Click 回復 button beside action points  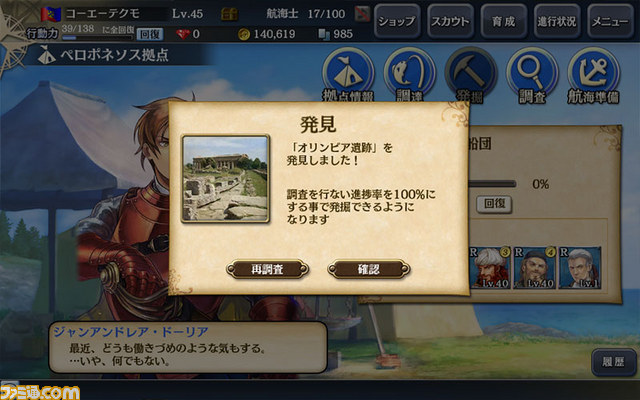tap(150, 34)
